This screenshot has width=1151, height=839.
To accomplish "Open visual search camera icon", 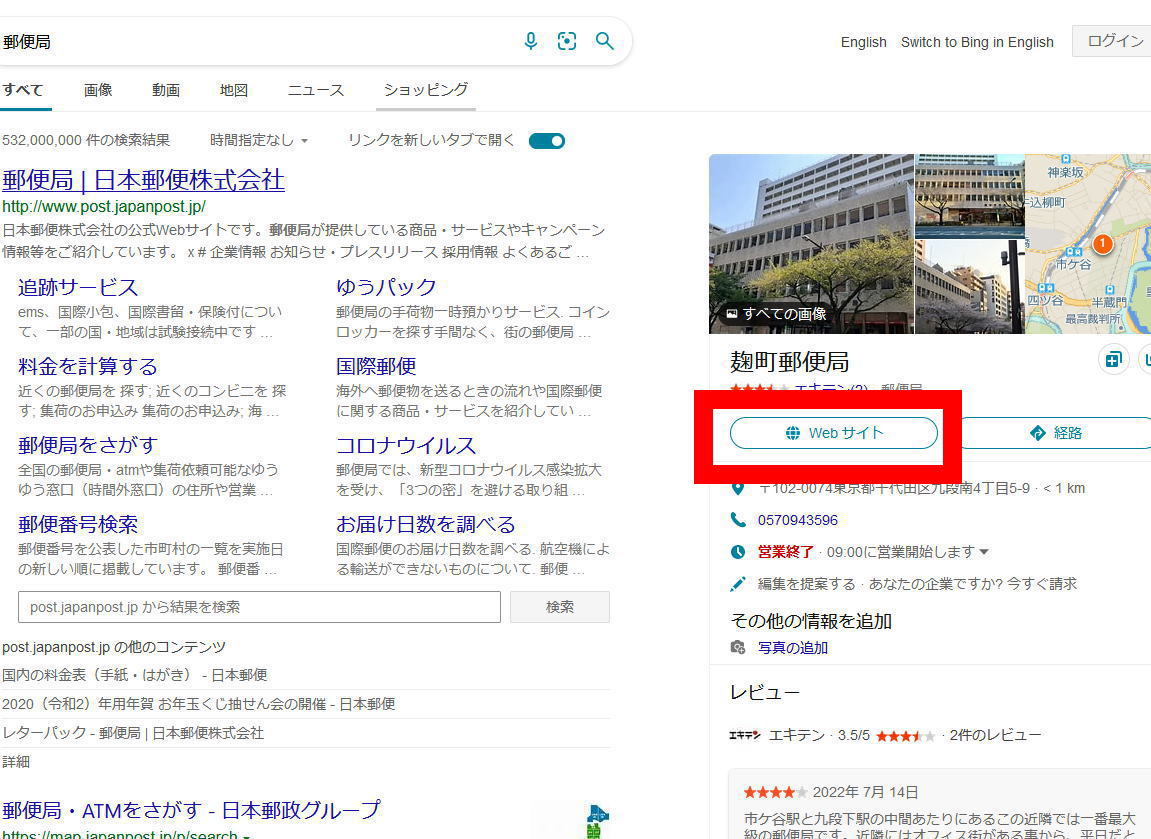I will pyautogui.click(x=567, y=41).
